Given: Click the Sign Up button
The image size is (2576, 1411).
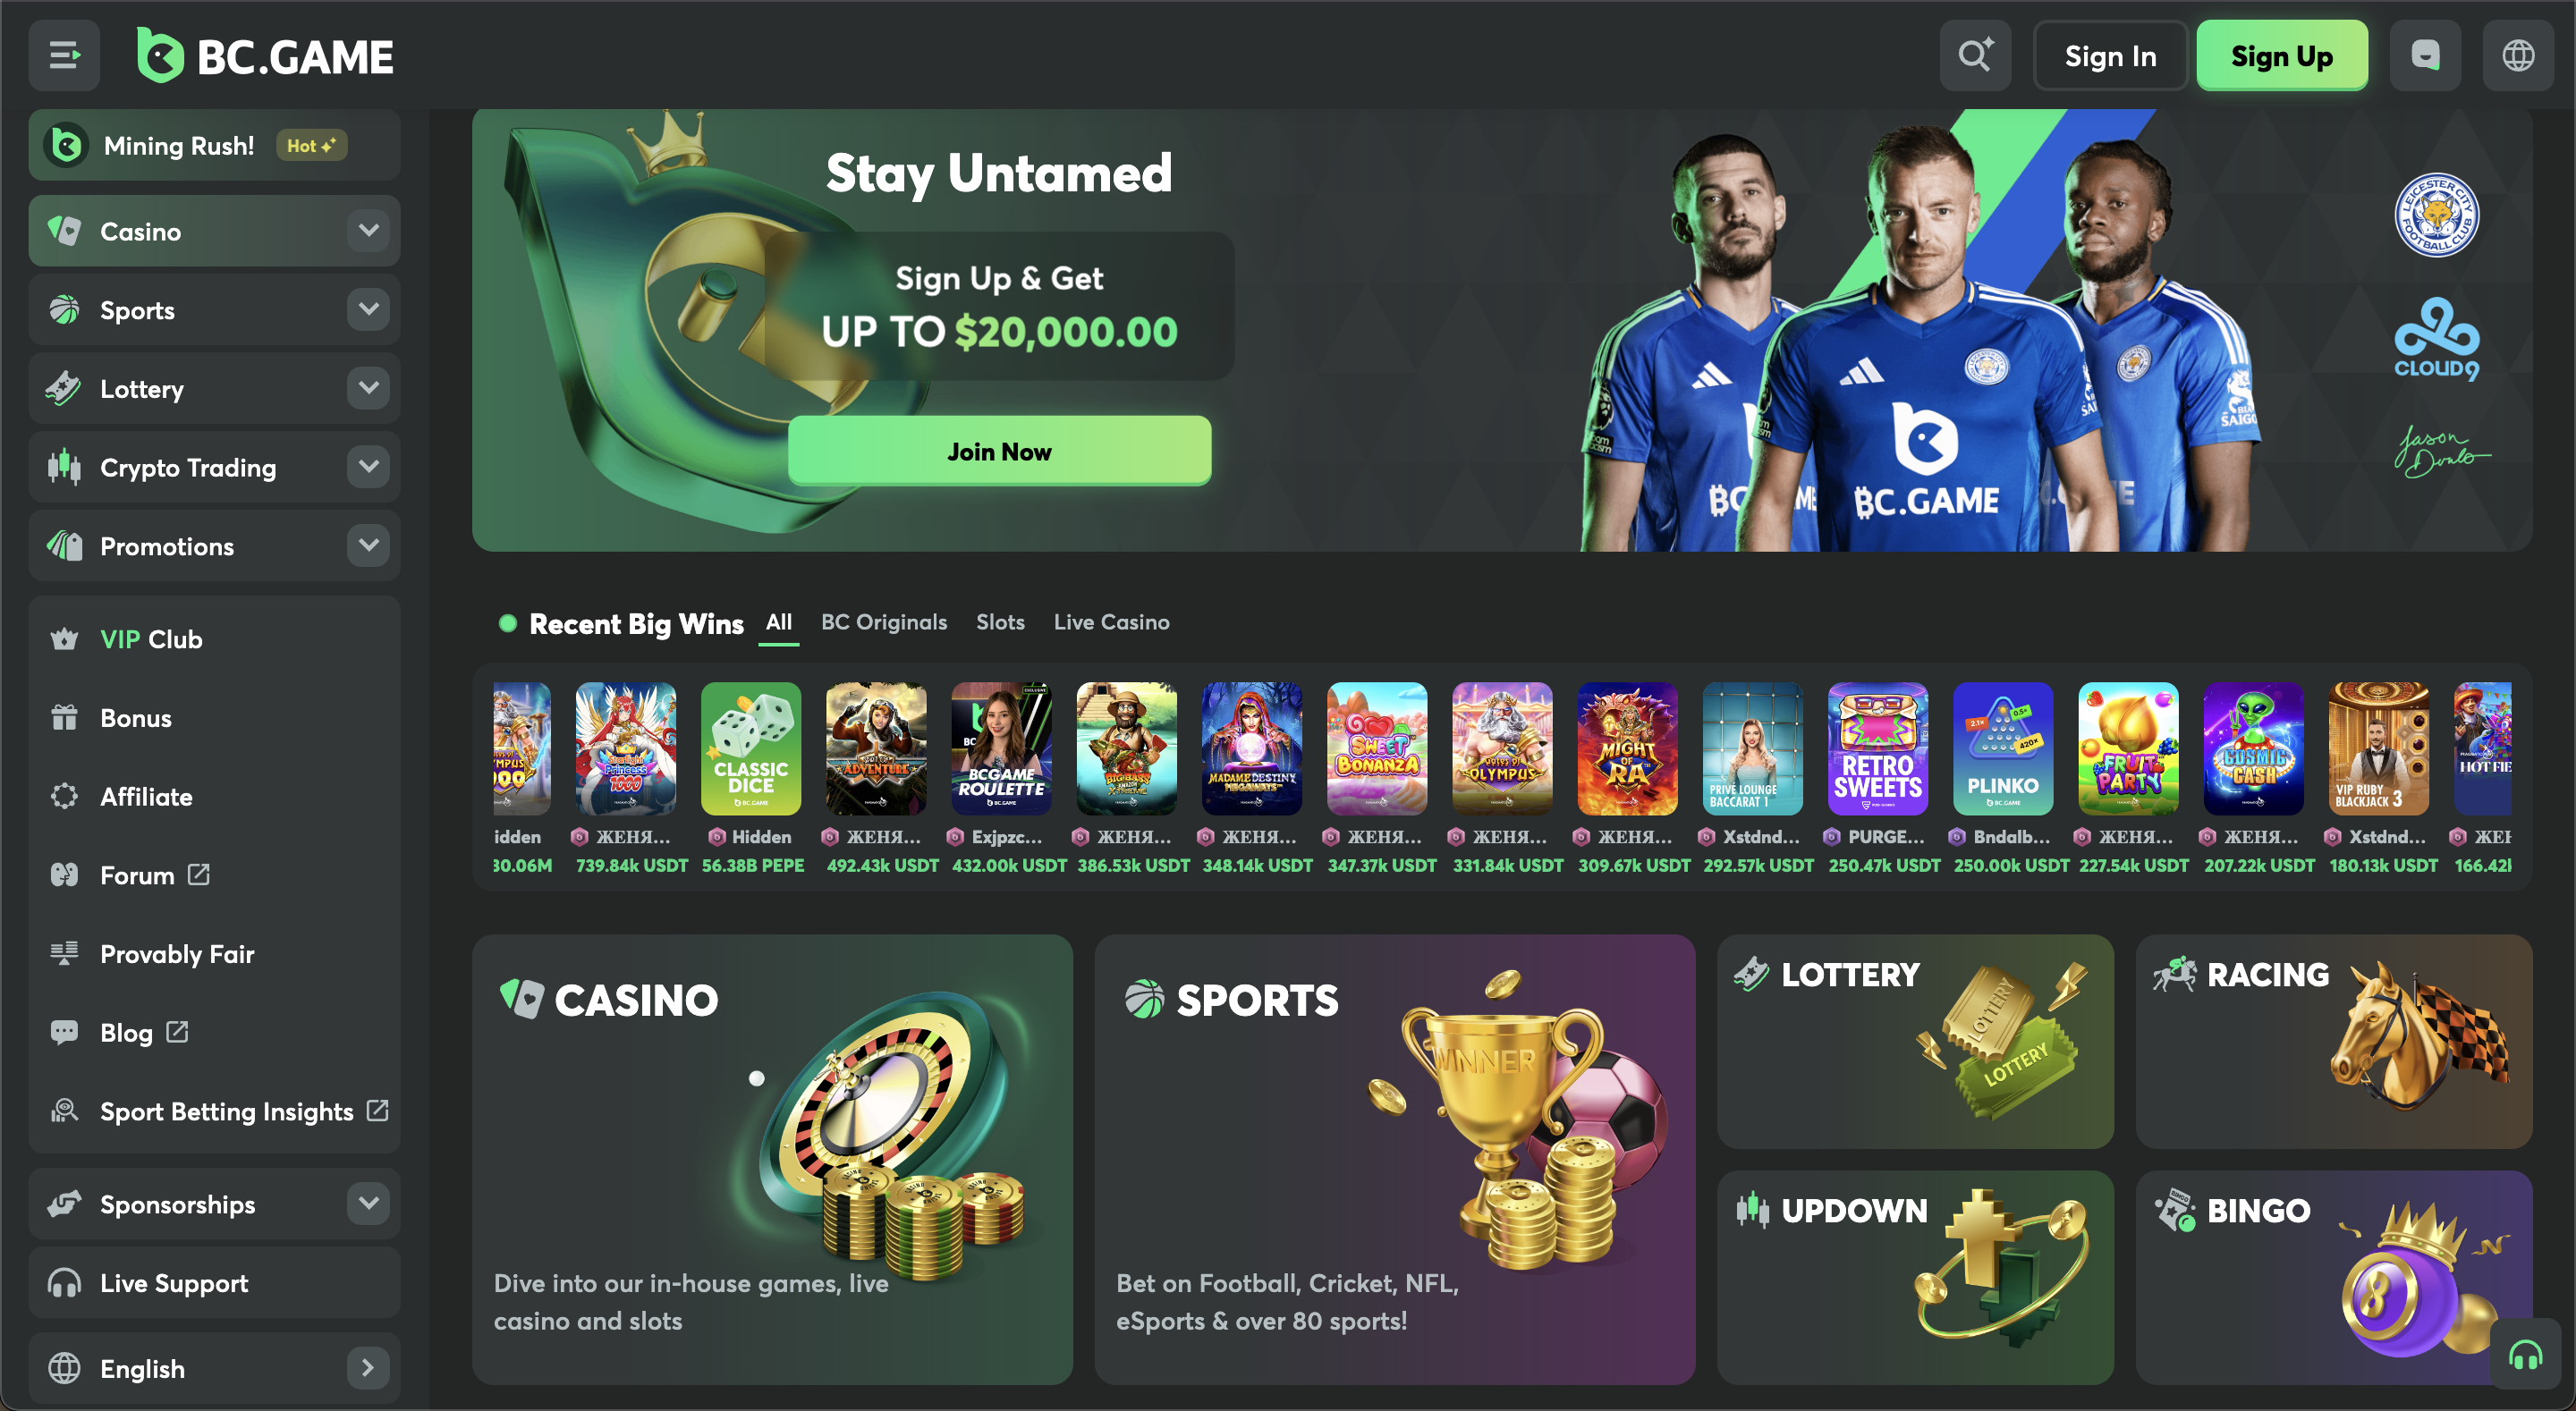Looking at the screenshot, I should tap(2281, 56).
